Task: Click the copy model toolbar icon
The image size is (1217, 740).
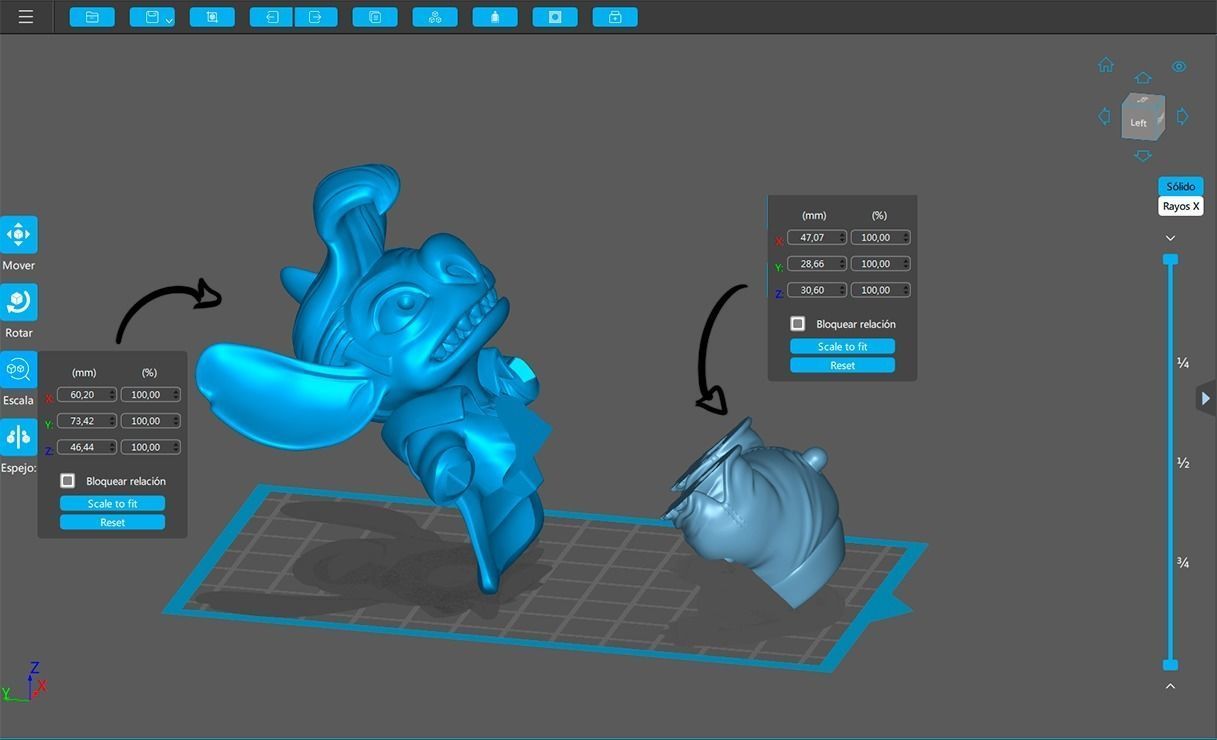Action: click(375, 17)
